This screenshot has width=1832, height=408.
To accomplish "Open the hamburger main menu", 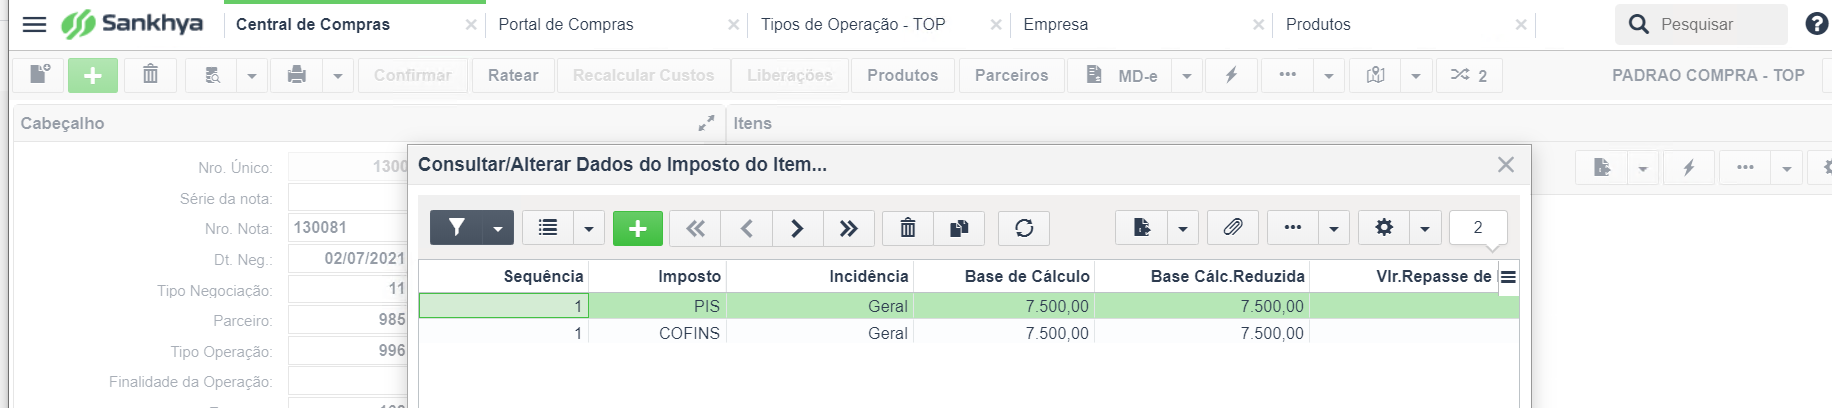I will point(34,24).
